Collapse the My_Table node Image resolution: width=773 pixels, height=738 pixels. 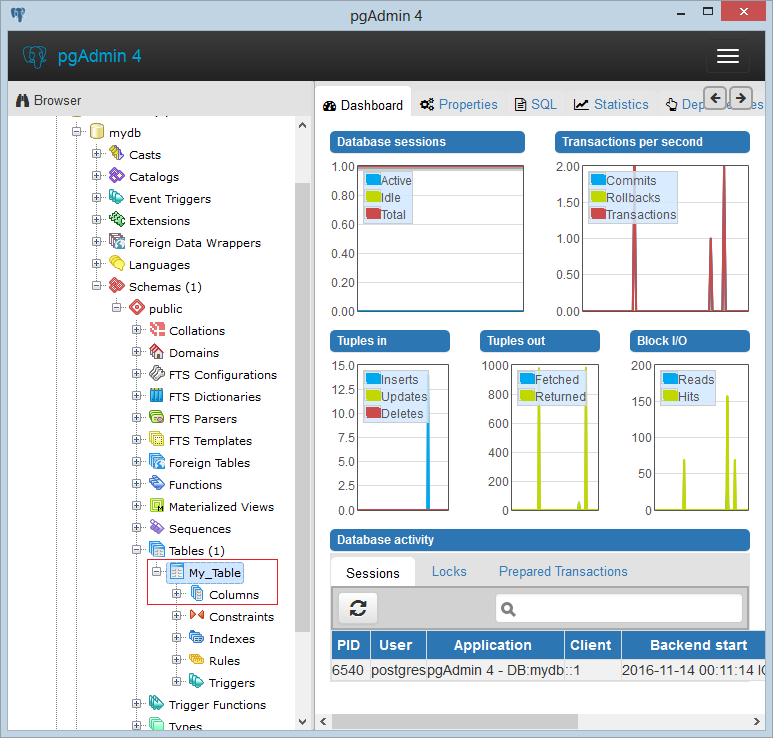pyautogui.click(x=157, y=572)
